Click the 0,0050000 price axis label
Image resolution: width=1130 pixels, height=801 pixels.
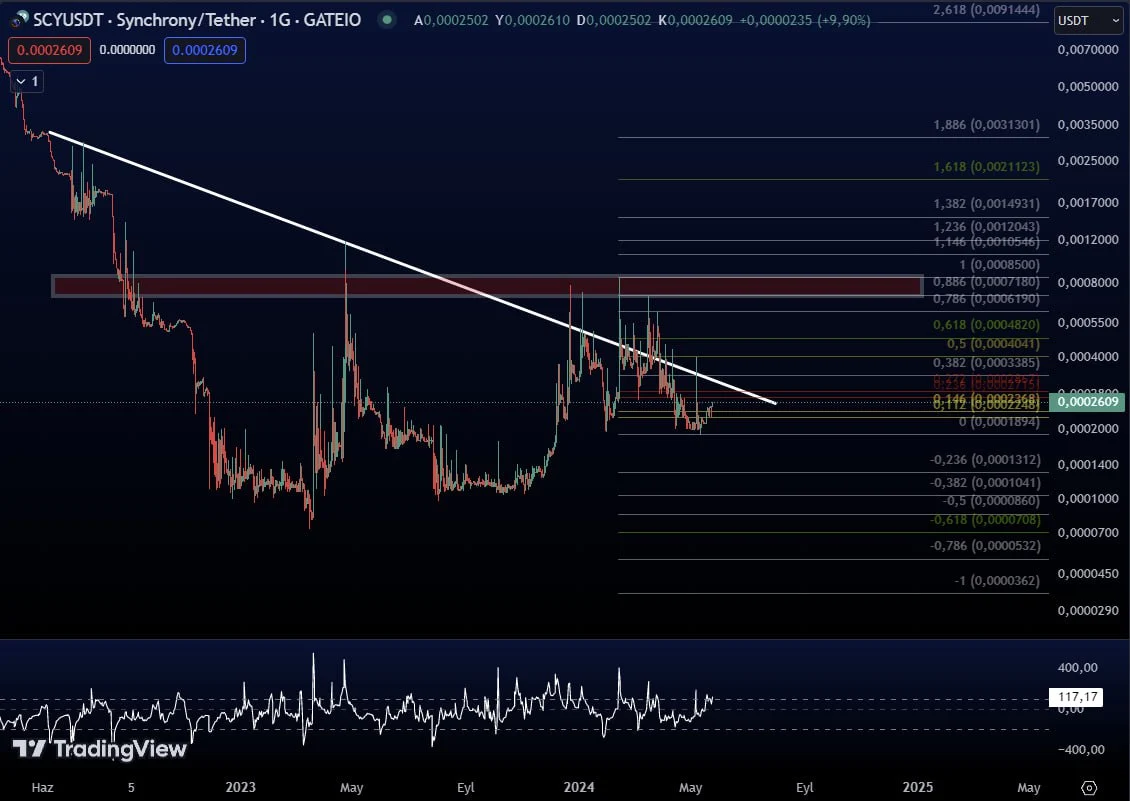click(1088, 87)
